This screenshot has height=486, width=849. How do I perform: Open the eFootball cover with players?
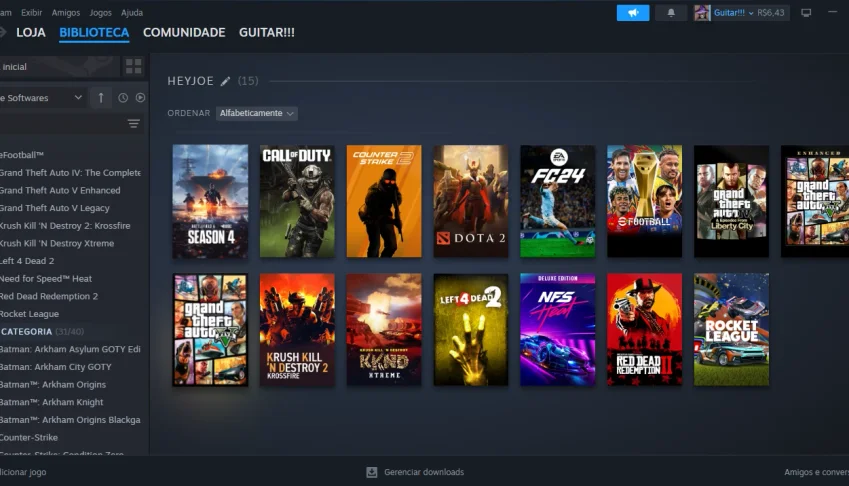tap(644, 201)
